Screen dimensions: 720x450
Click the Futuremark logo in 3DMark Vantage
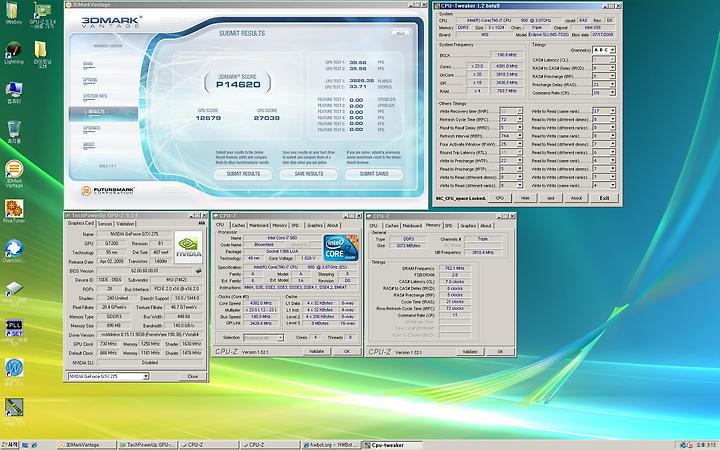108,191
